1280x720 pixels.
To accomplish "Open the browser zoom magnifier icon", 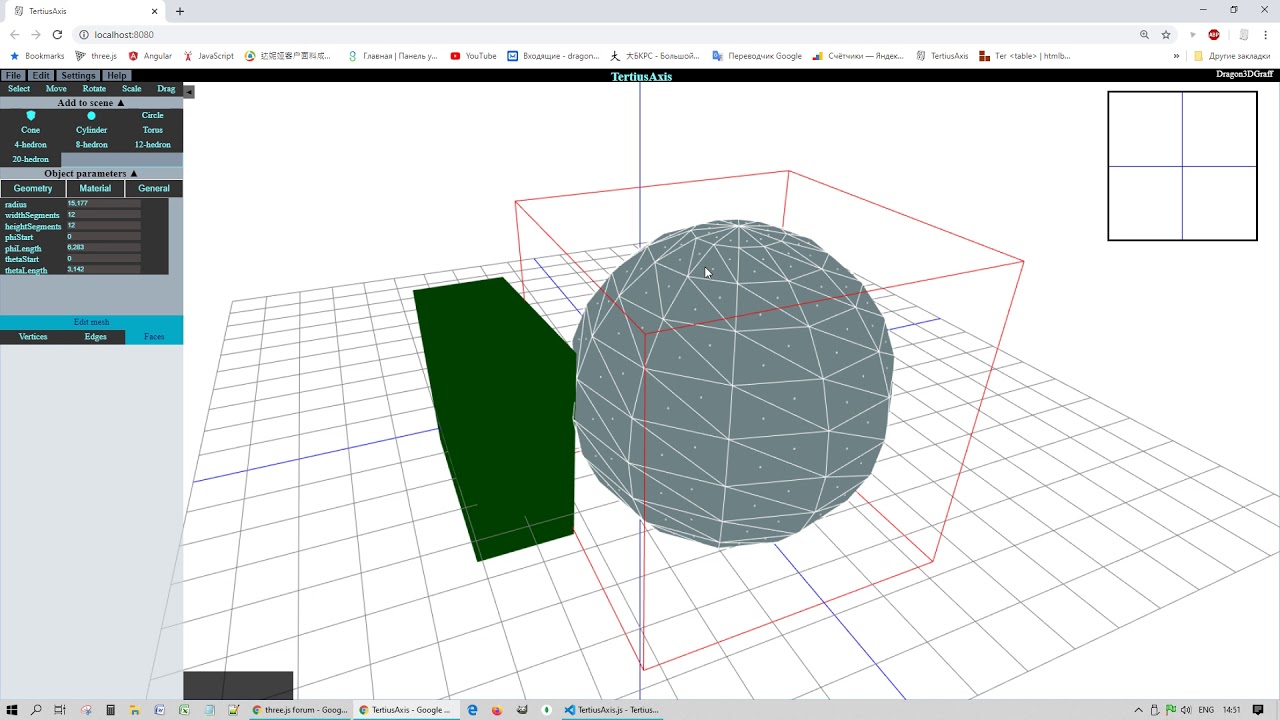I will pyautogui.click(x=1145, y=35).
